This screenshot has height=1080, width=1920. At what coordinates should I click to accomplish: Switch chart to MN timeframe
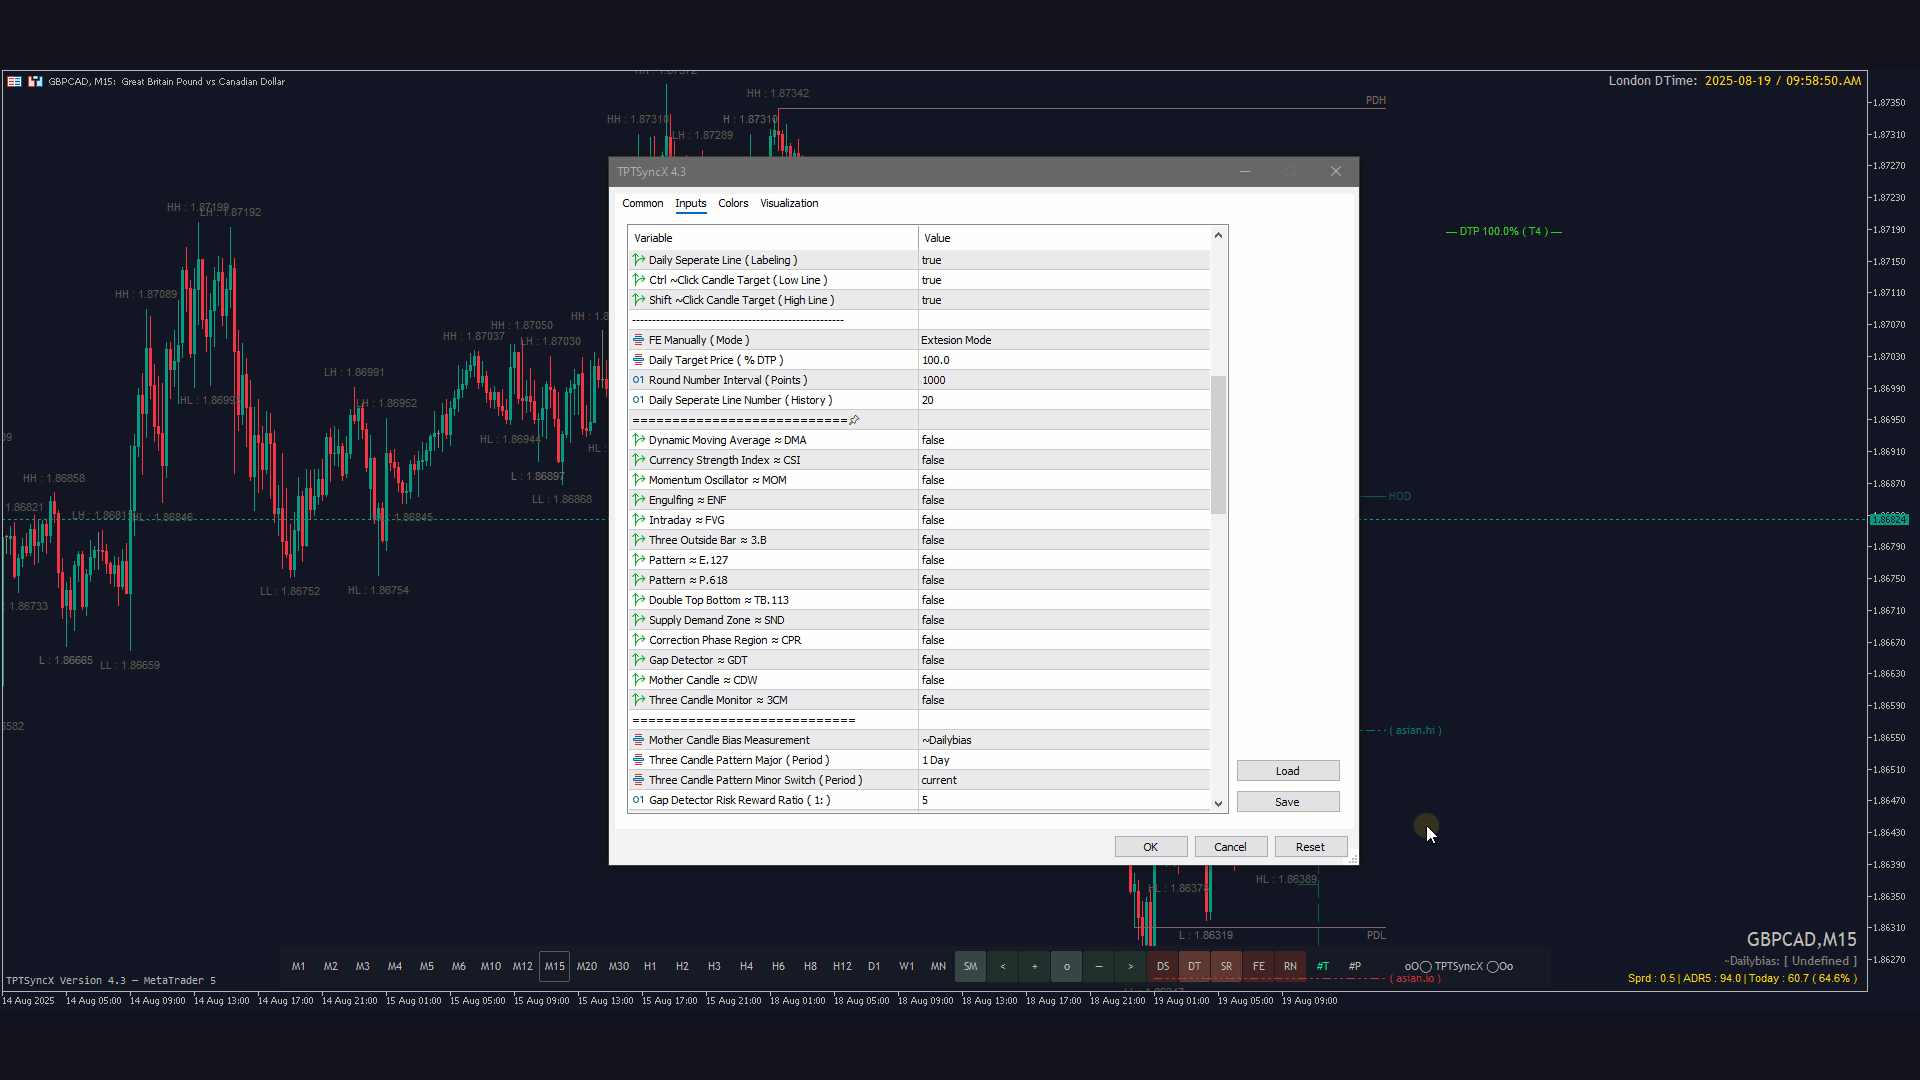[938, 966]
